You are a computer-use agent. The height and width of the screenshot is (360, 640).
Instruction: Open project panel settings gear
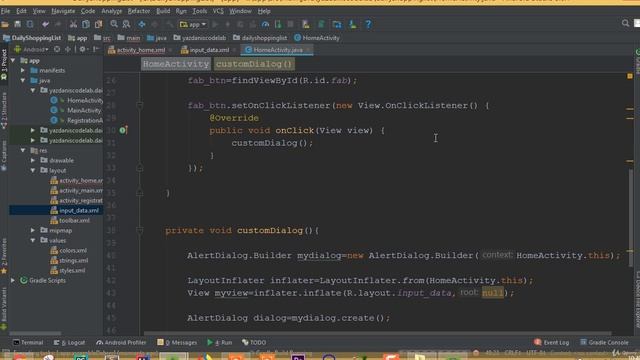(x=83, y=49)
